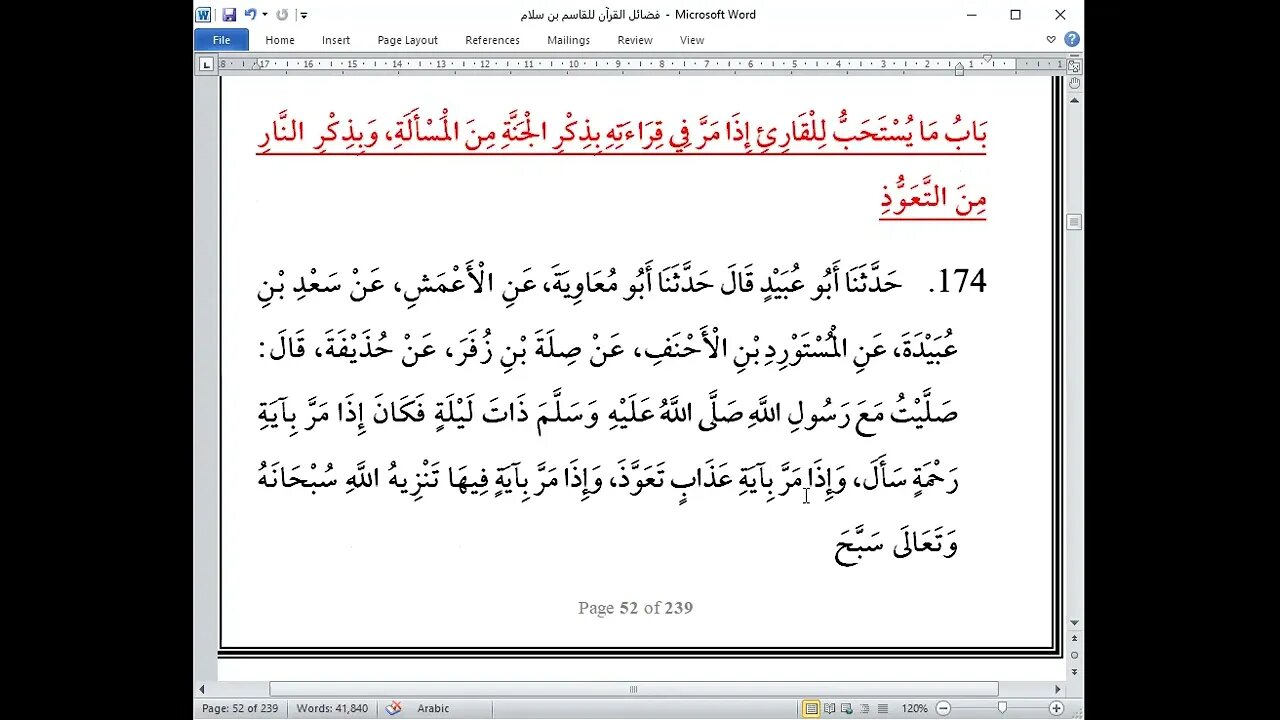Click the vertical scrollbar thumb

(1075, 221)
